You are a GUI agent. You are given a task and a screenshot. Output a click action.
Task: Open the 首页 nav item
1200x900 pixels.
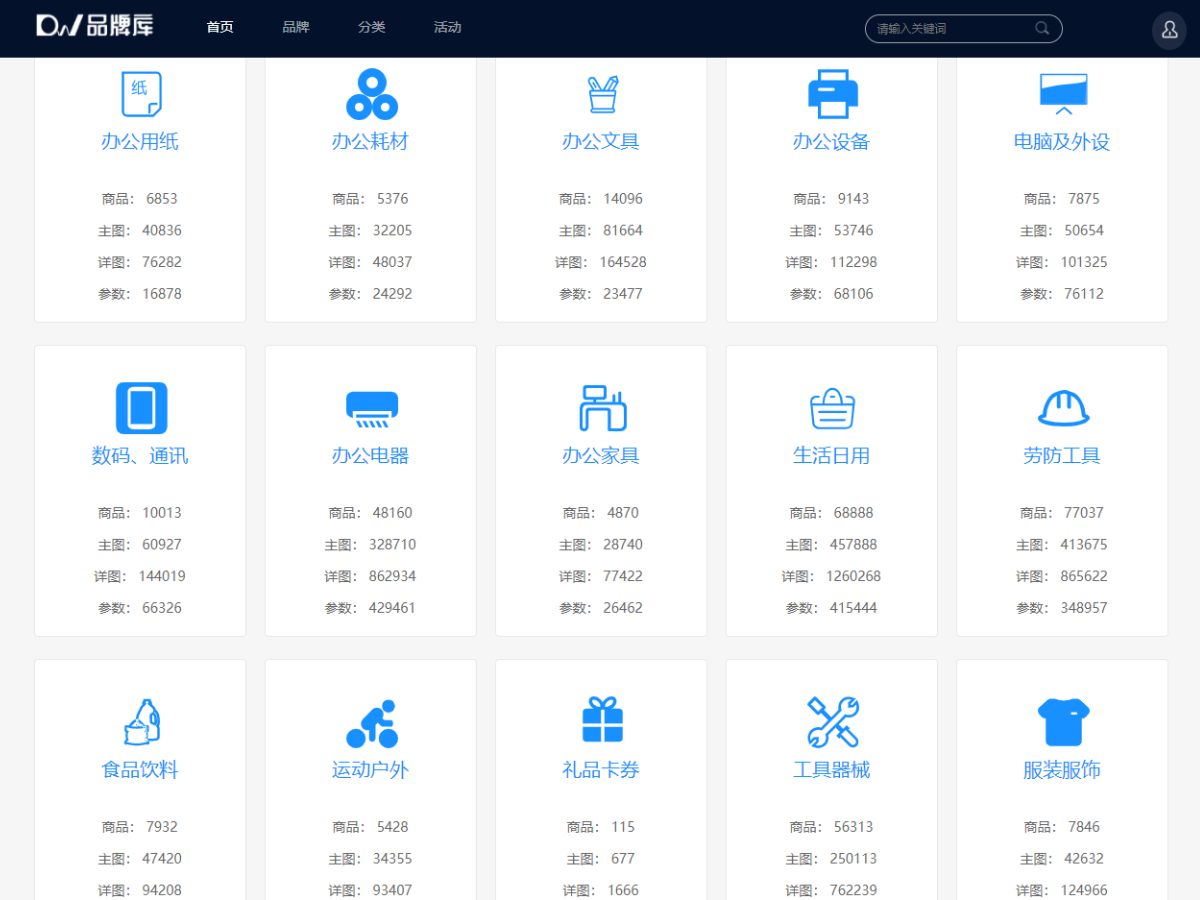click(x=220, y=27)
